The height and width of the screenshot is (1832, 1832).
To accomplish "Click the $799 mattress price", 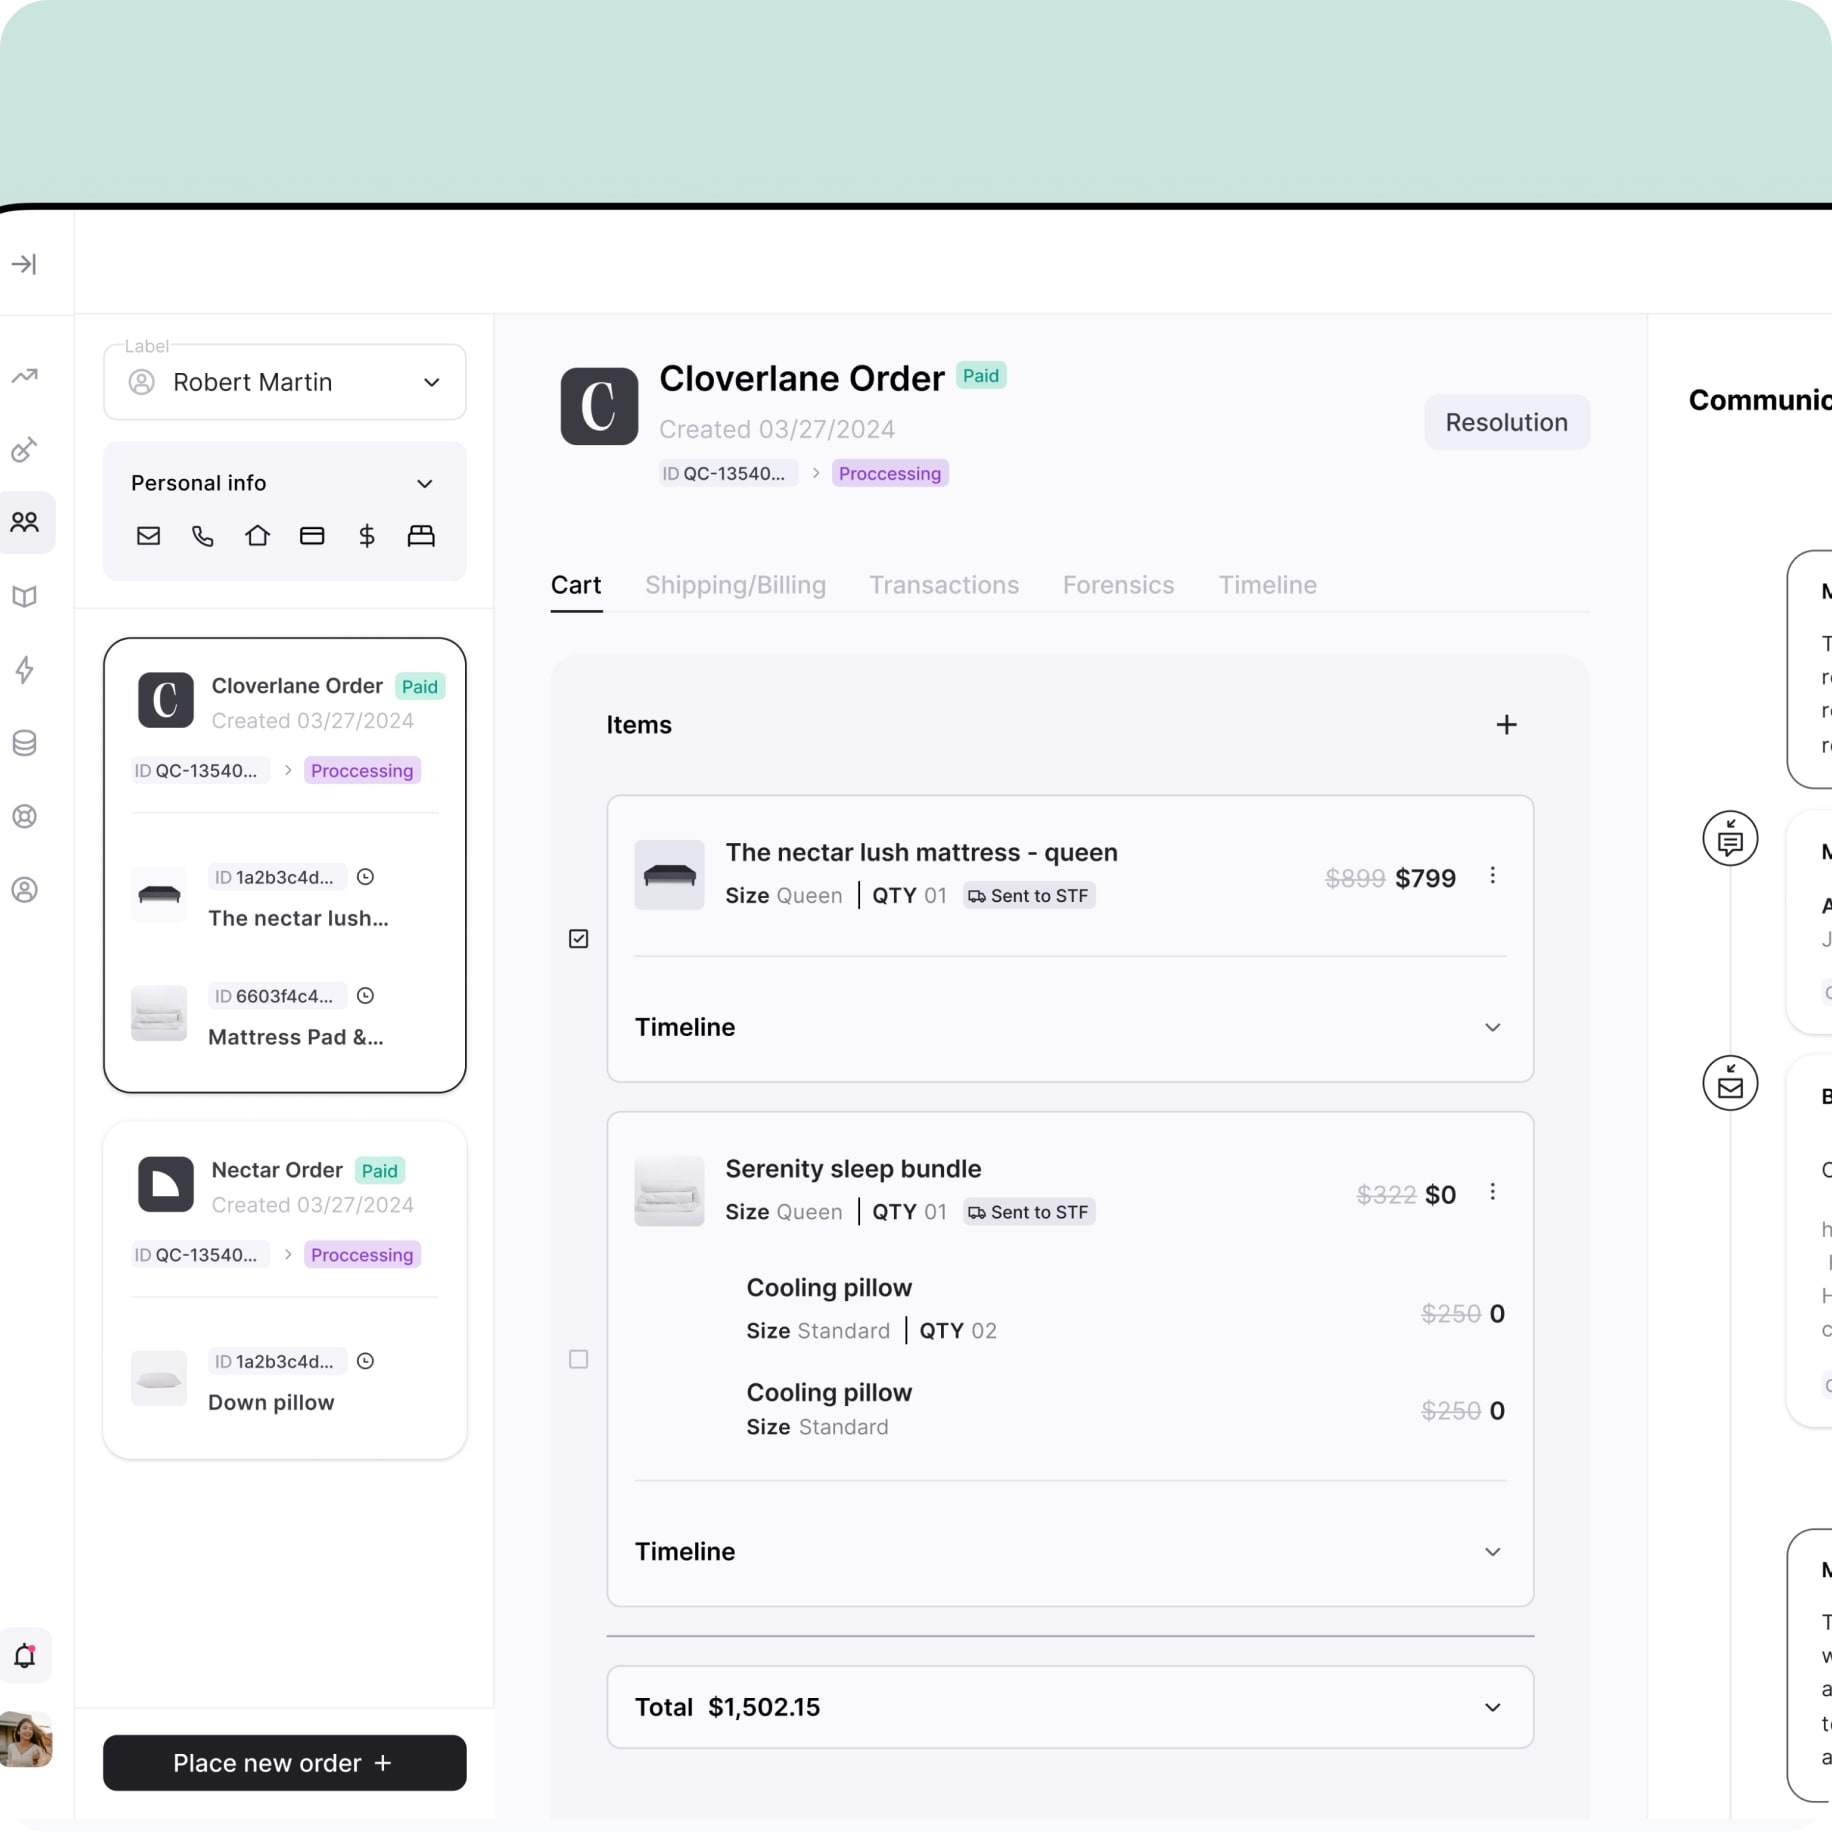I will tap(1425, 878).
